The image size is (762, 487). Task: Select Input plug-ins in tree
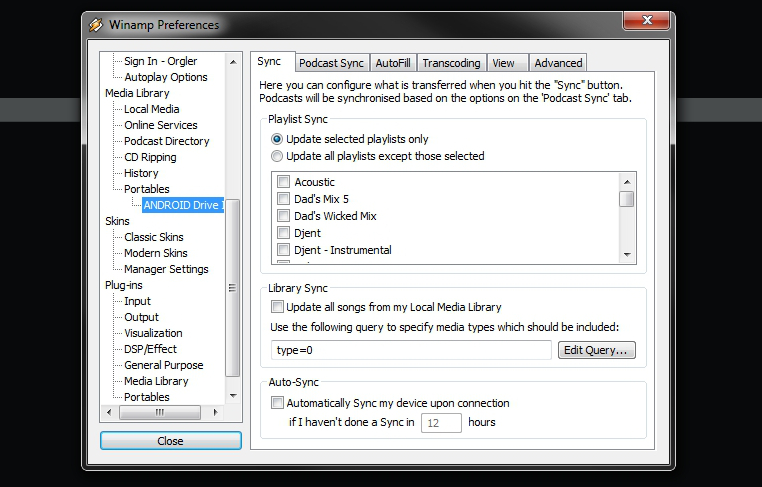138,301
